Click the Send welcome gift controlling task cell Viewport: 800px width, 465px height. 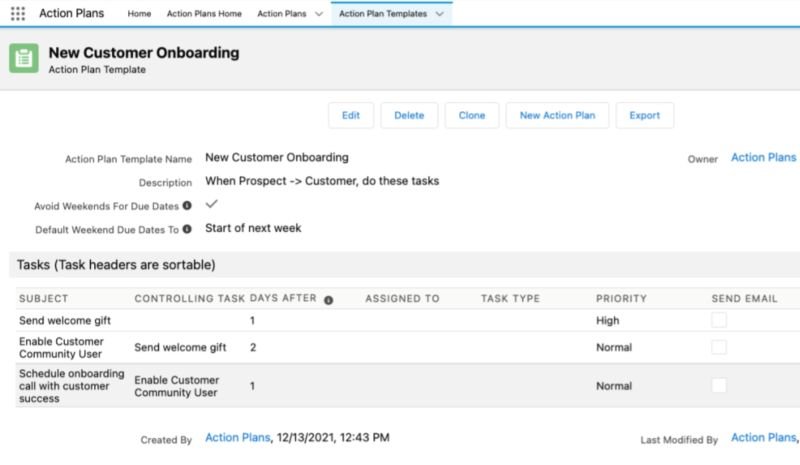[180, 348]
